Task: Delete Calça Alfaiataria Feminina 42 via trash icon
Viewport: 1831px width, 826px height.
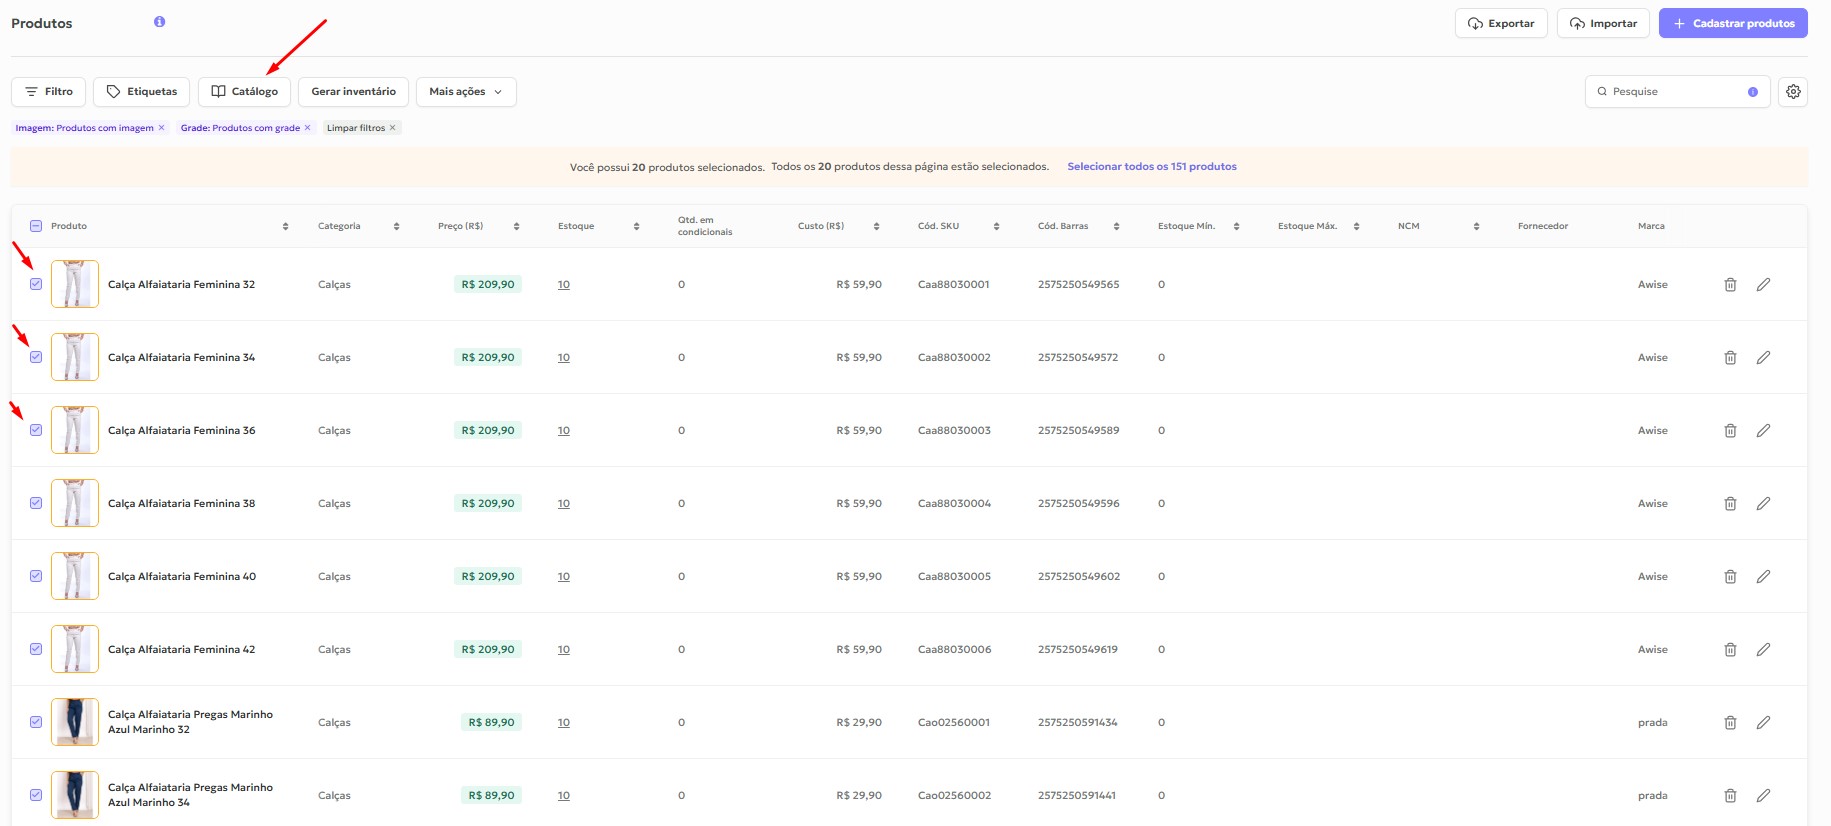Action: [x=1730, y=650]
